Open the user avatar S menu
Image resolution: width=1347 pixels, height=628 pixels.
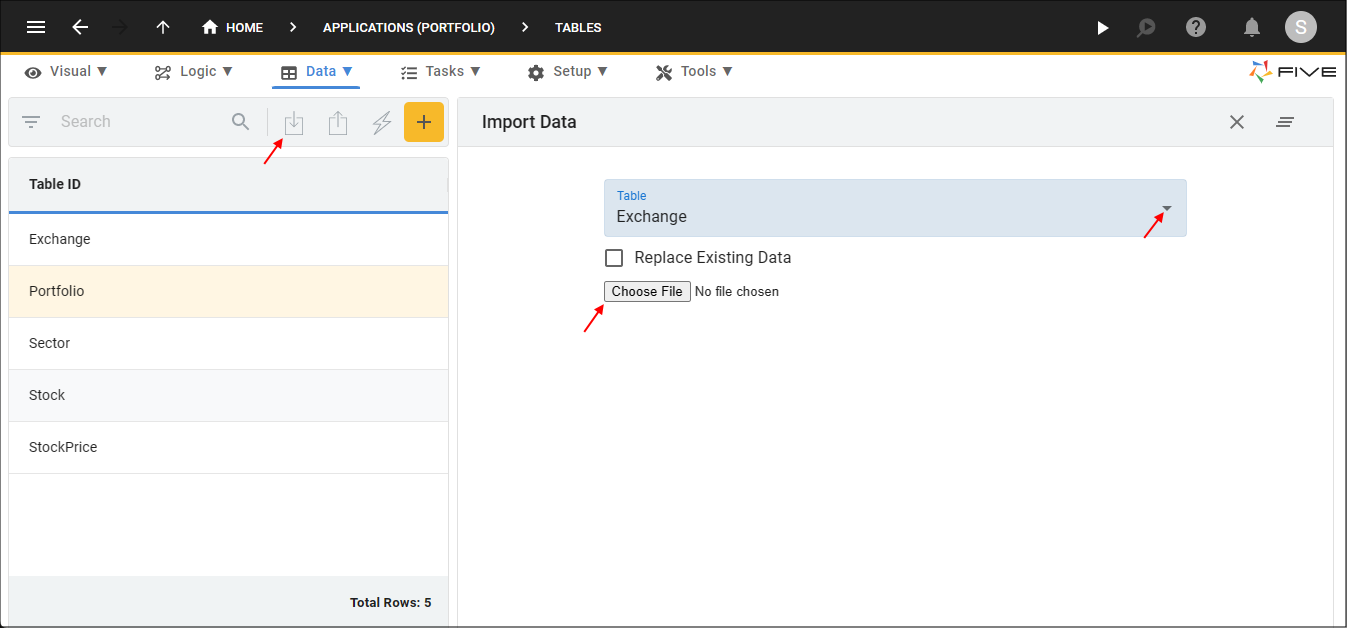click(1300, 27)
